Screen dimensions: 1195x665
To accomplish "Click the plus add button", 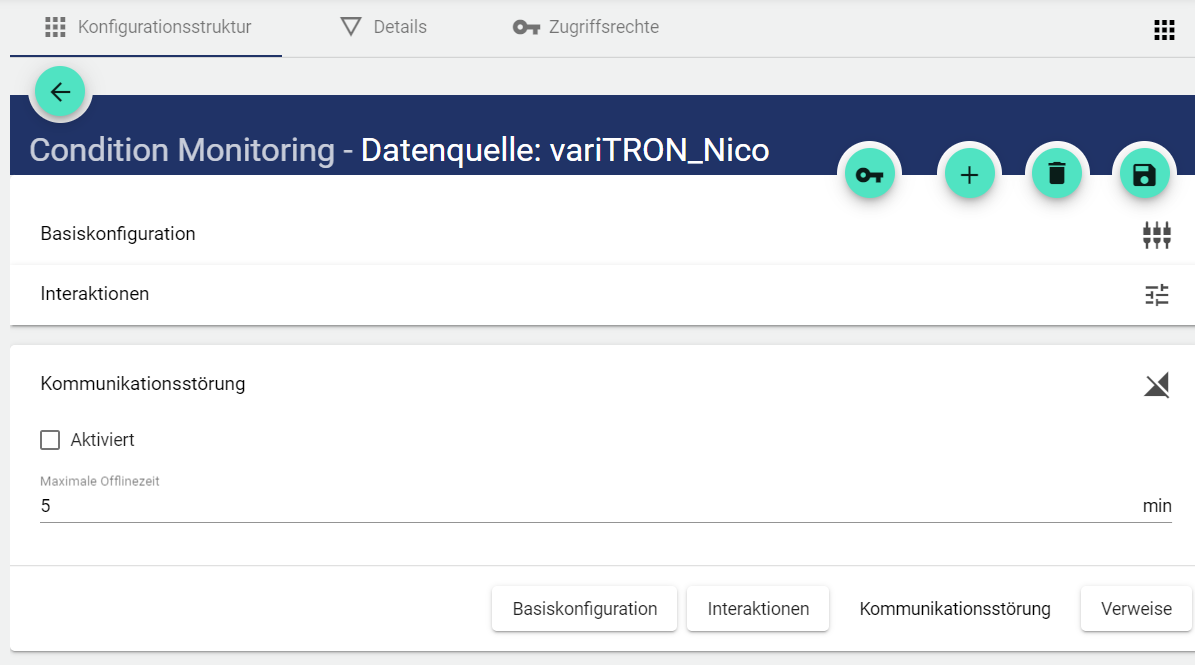I will click(x=969, y=175).
